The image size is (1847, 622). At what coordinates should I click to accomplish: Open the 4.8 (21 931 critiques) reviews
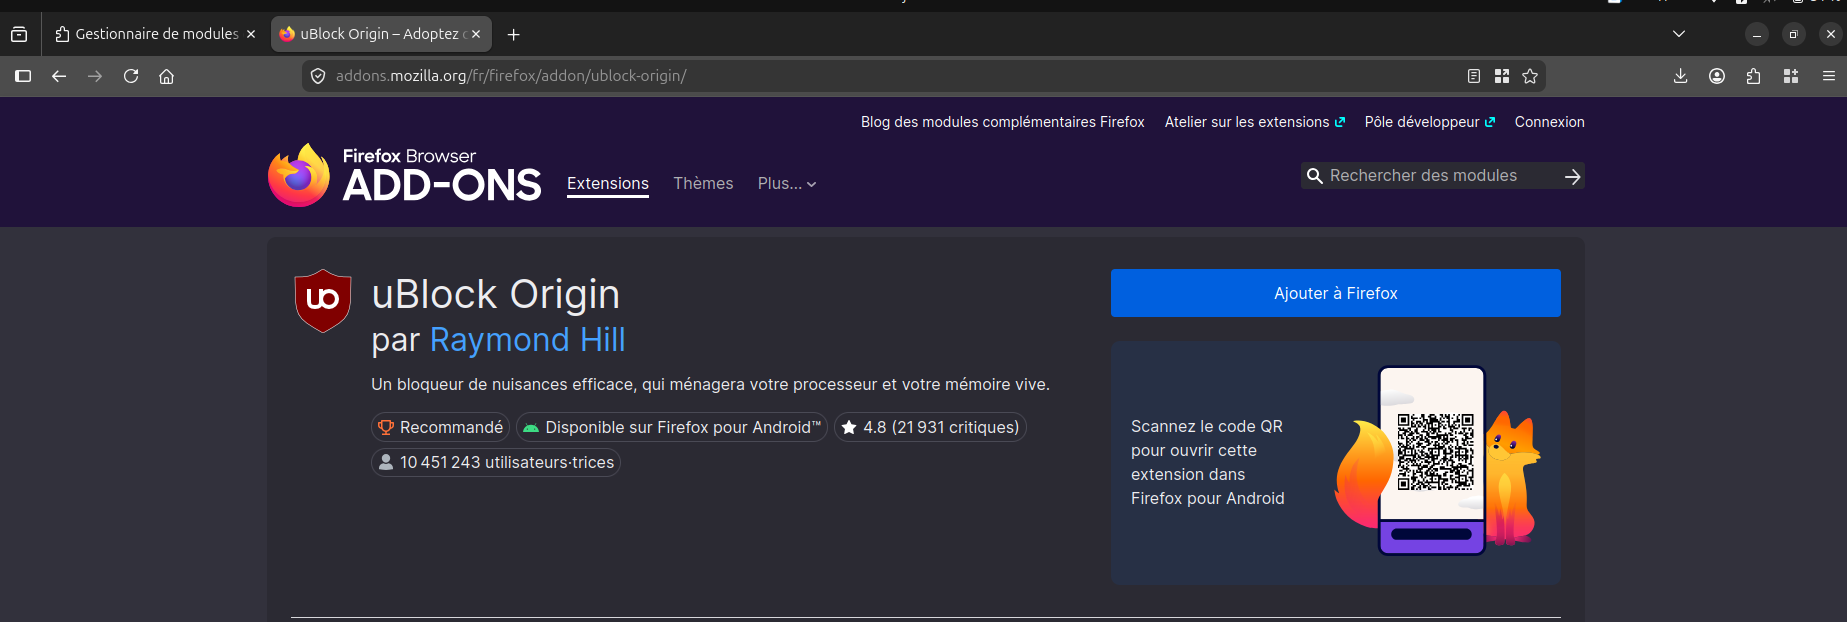point(930,427)
